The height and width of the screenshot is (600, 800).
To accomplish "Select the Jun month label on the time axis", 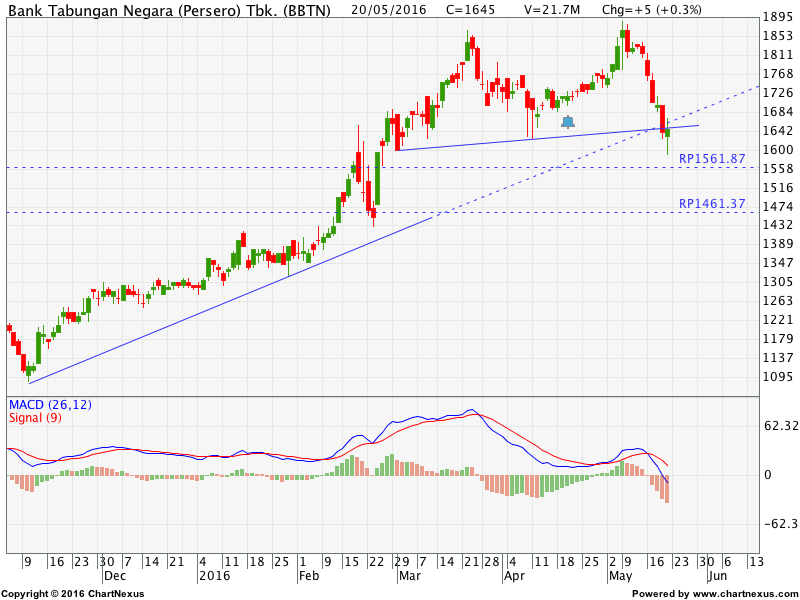I will click(717, 576).
